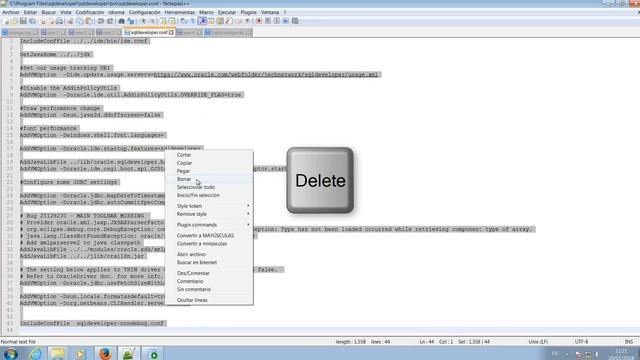The width and height of the screenshot is (640, 360).
Task: Click the Run Macro Multiple Times icon
Action: pyautogui.click(x=286, y=21)
